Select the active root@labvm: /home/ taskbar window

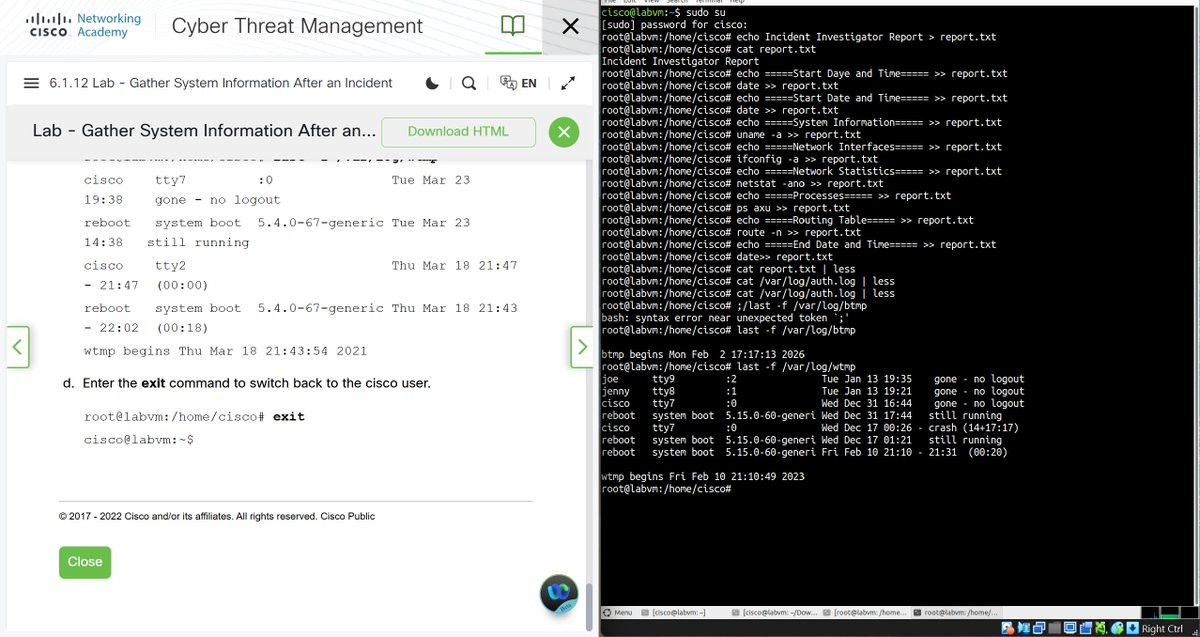pyautogui.click(x=956, y=612)
